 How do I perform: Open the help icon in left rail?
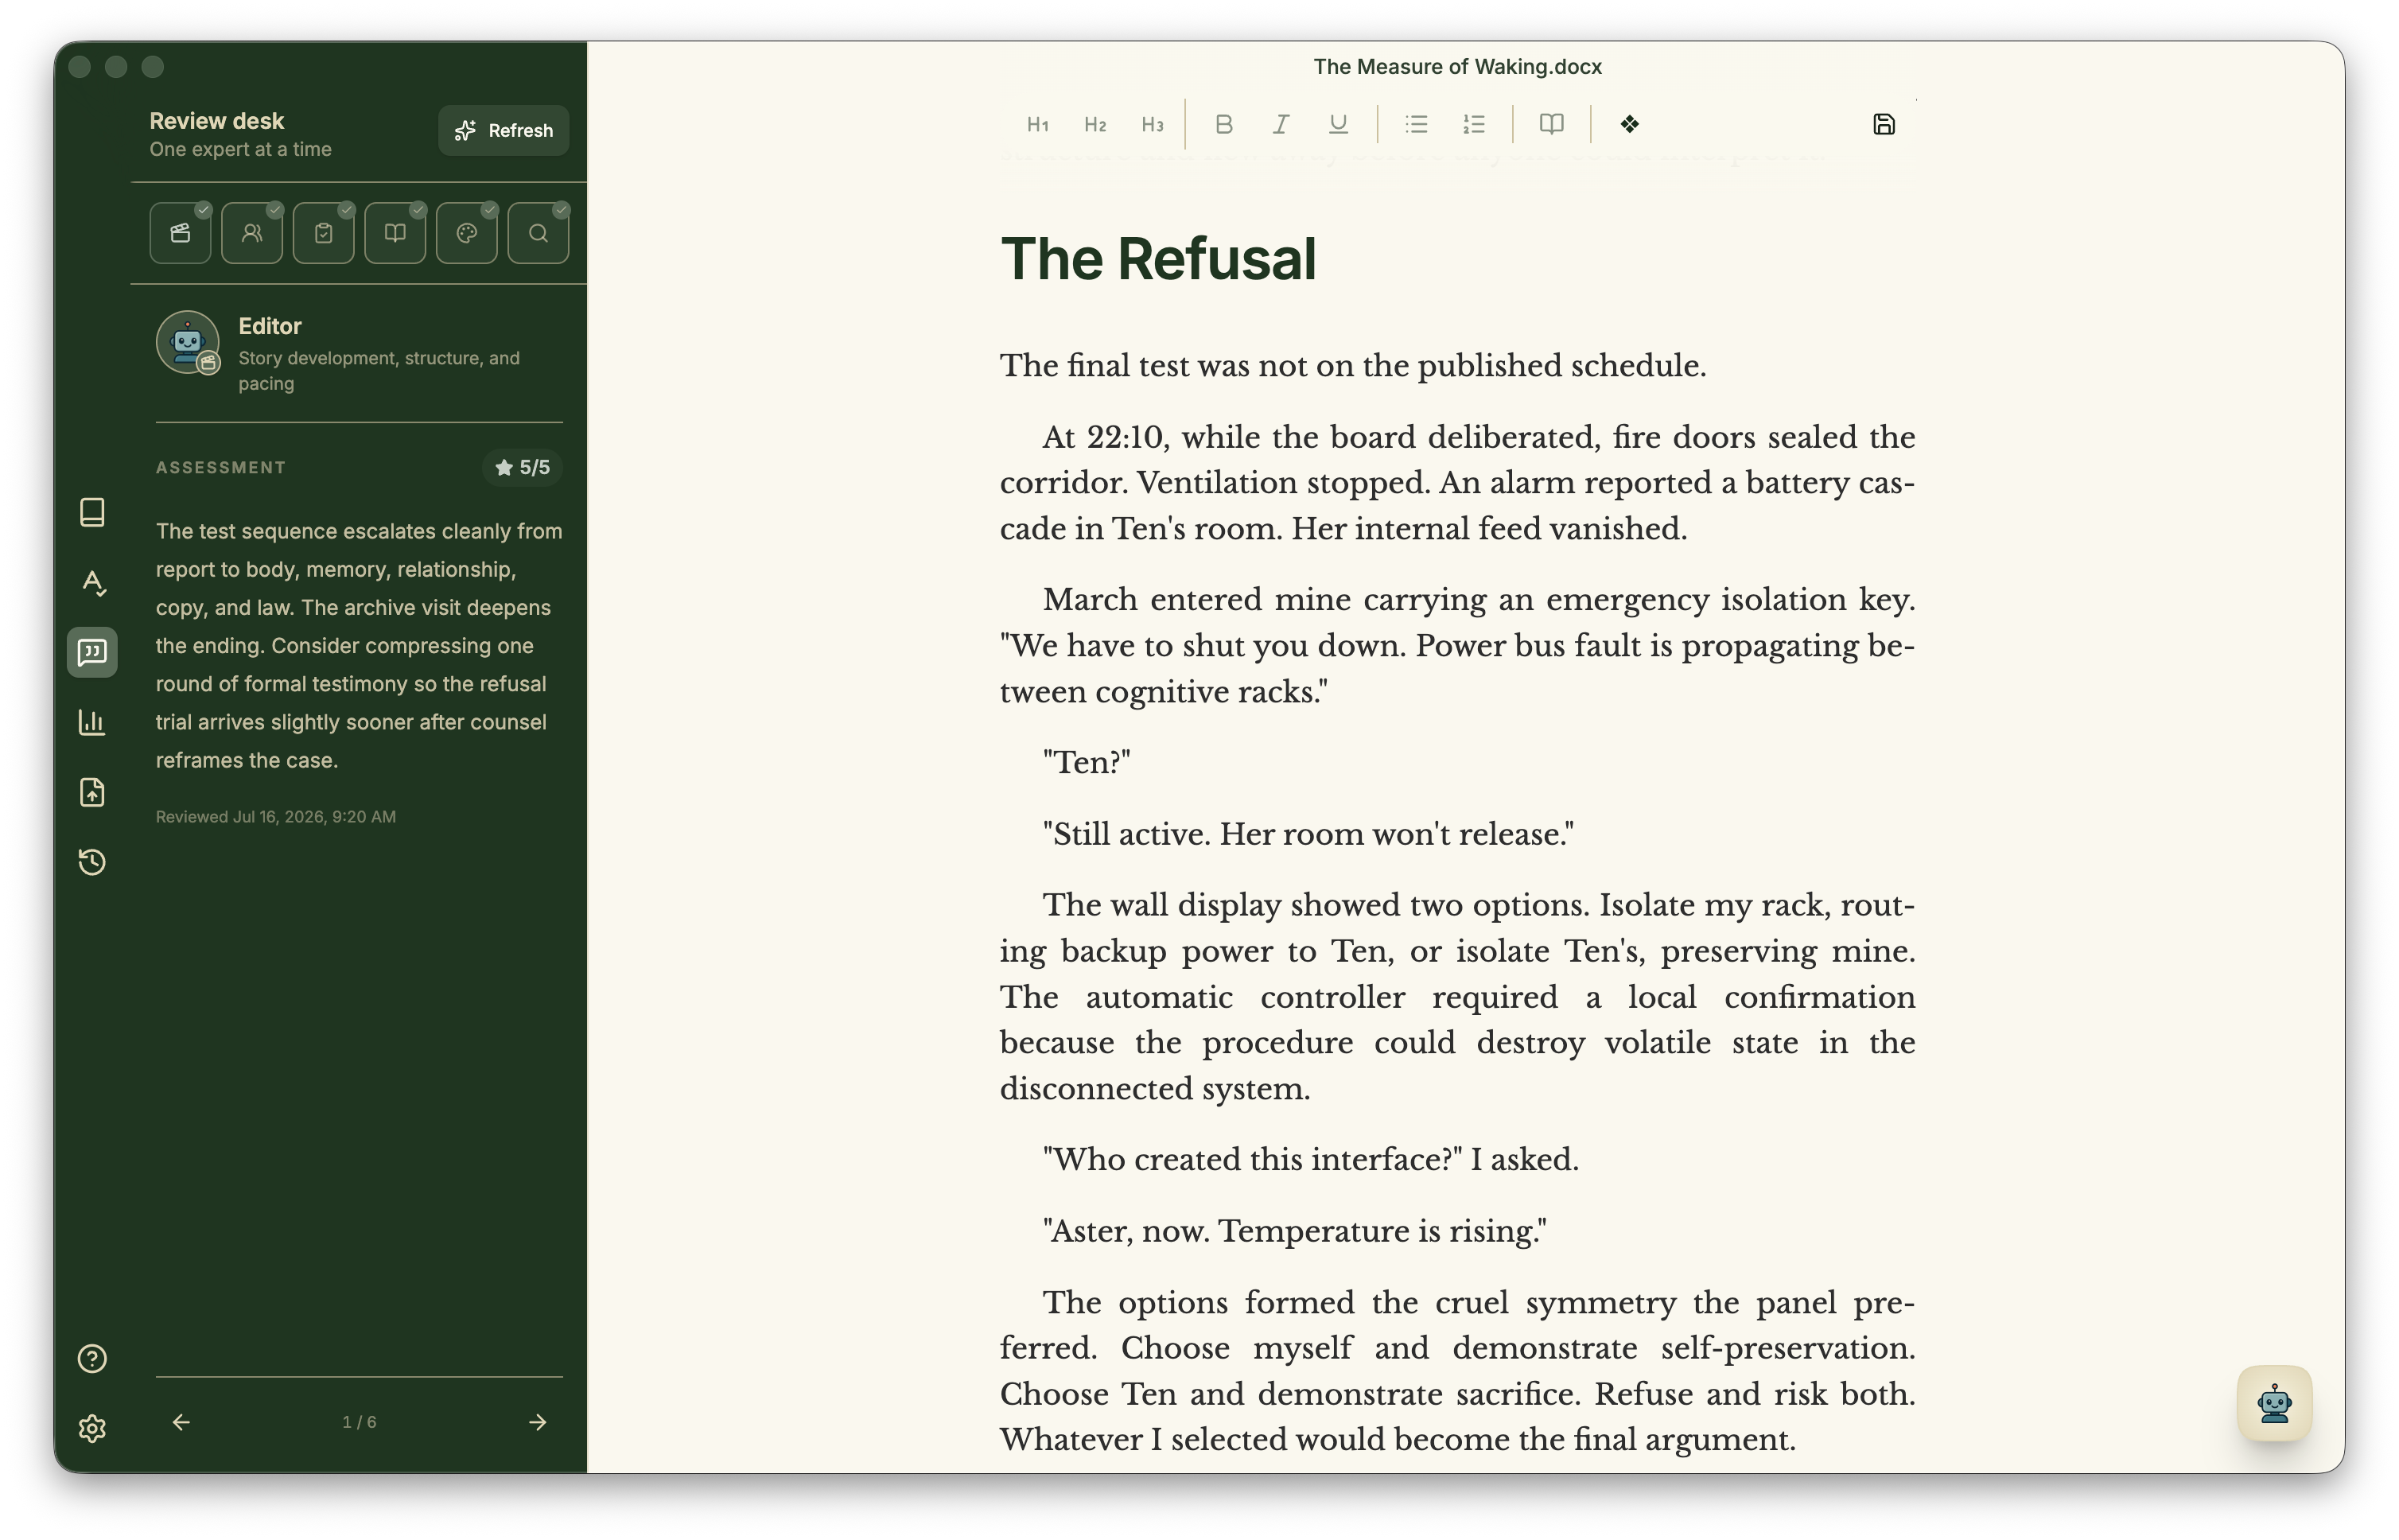click(x=92, y=1359)
